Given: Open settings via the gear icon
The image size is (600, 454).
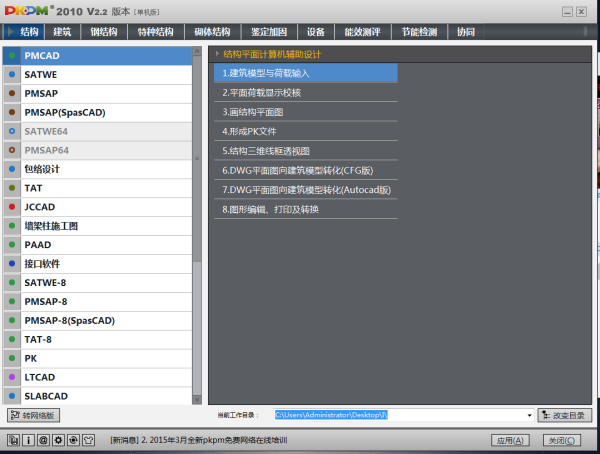Looking at the screenshot, I should tap(60, 440).
